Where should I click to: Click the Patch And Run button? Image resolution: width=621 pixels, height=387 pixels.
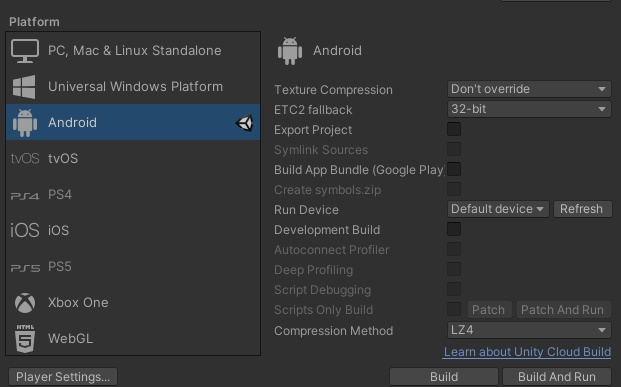point(563,310)
